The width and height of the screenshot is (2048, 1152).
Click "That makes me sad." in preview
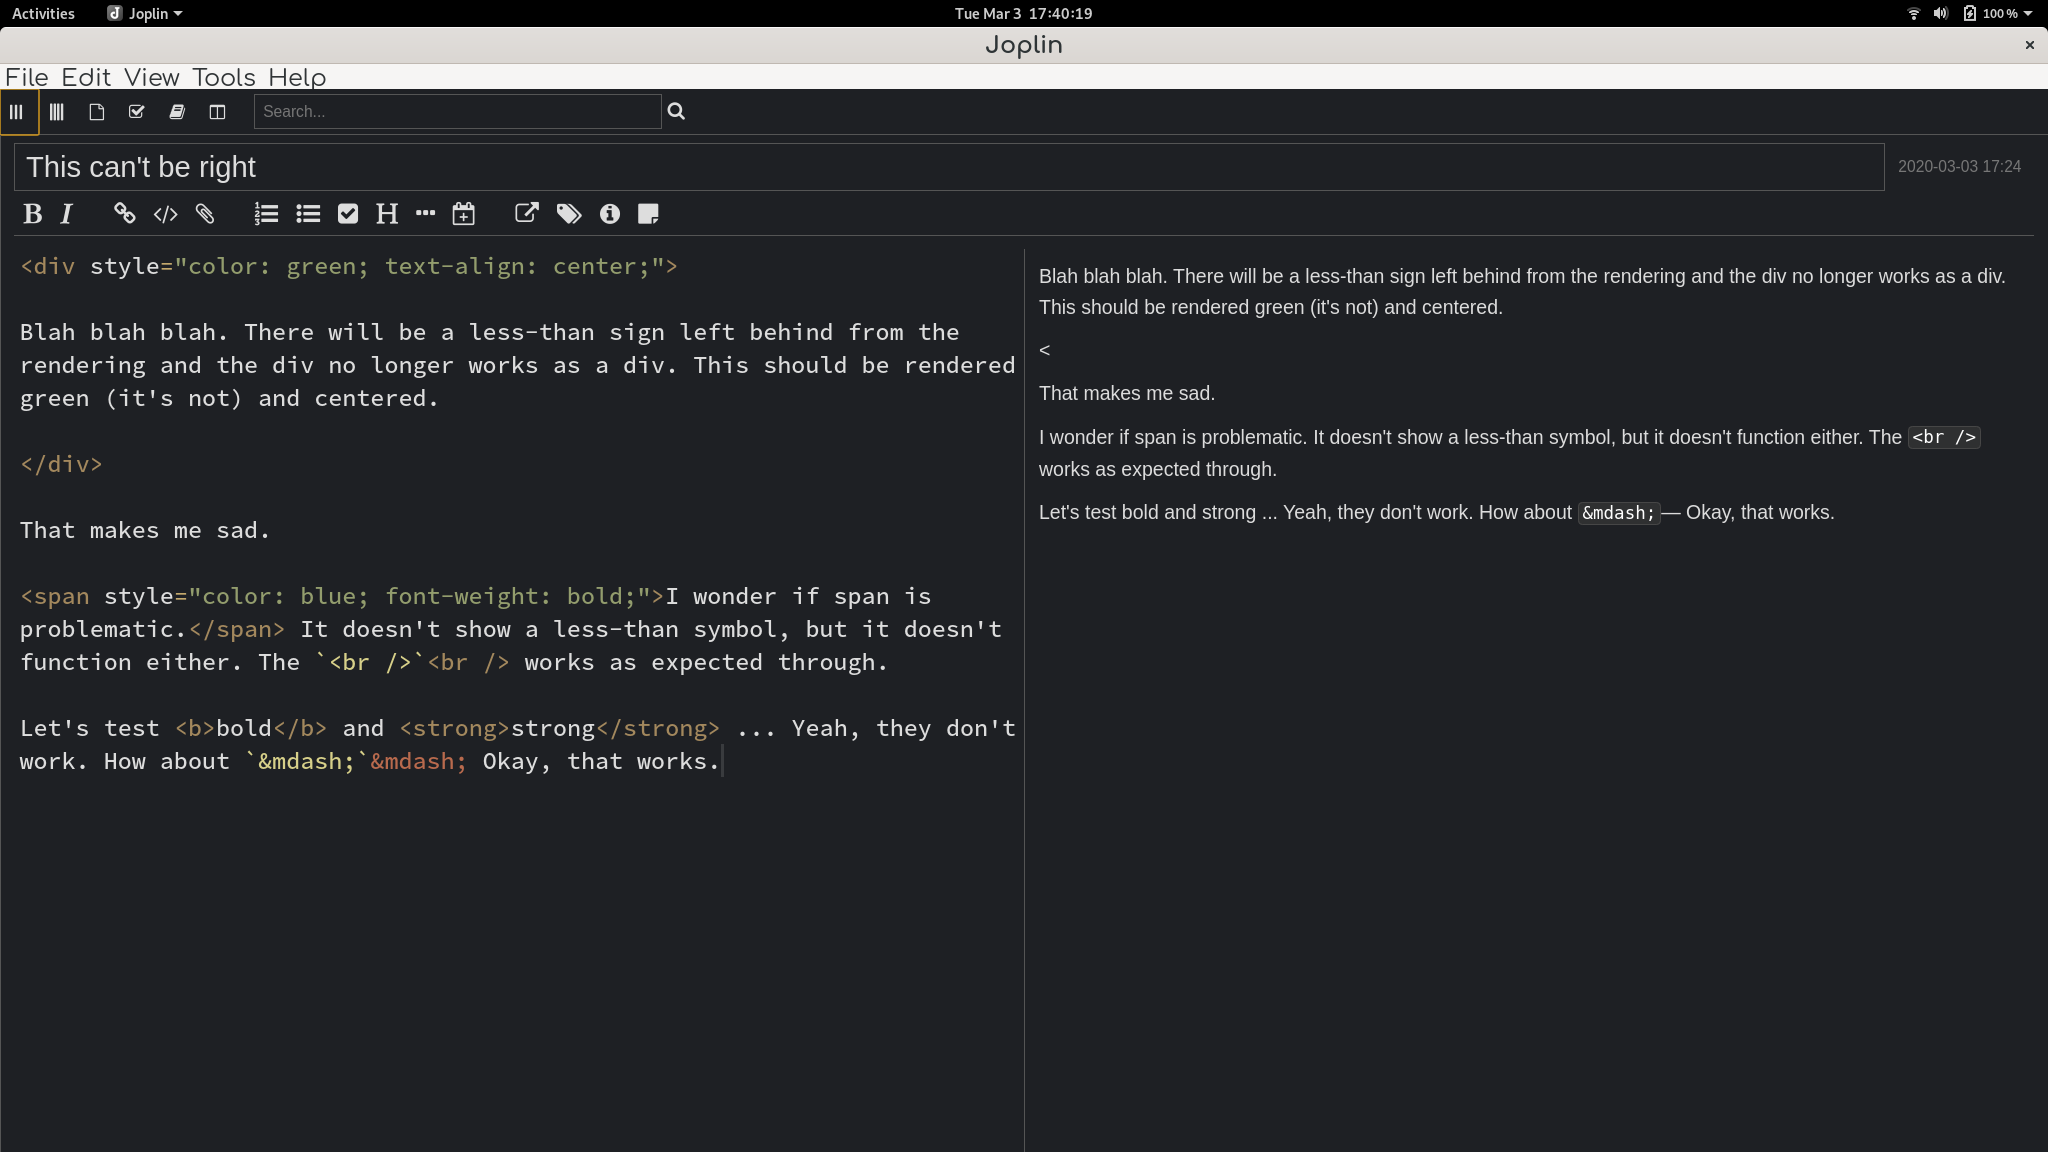tap(1127, 393)
